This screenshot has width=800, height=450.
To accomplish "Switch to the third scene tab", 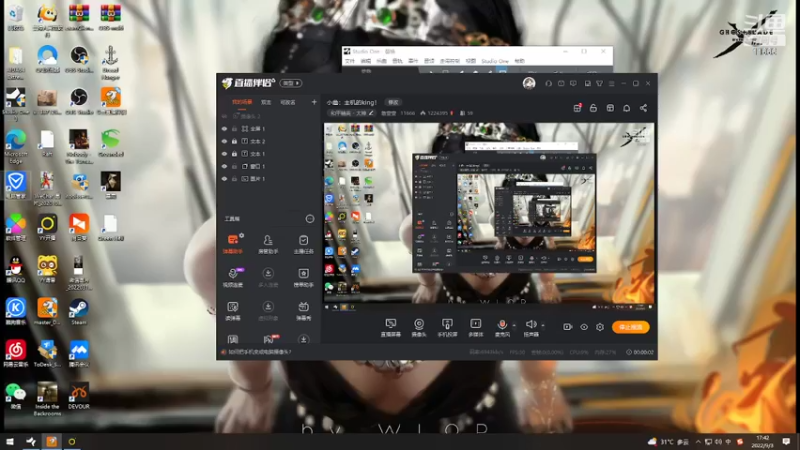I will (x=288, y=102).
